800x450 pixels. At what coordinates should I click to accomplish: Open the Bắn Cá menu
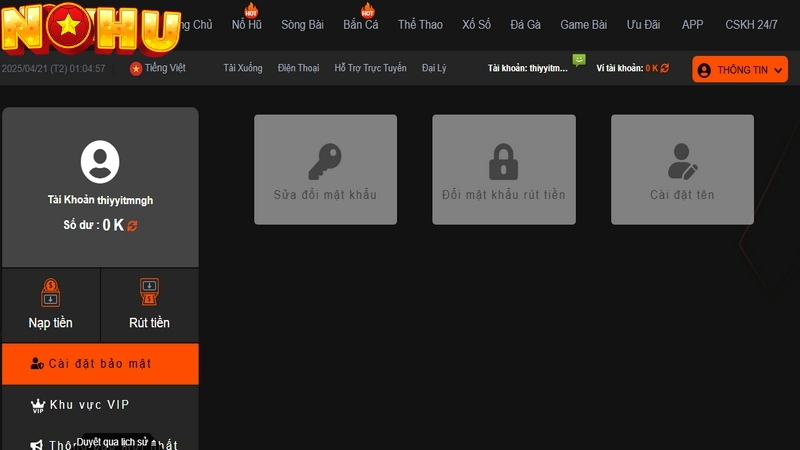360,24
